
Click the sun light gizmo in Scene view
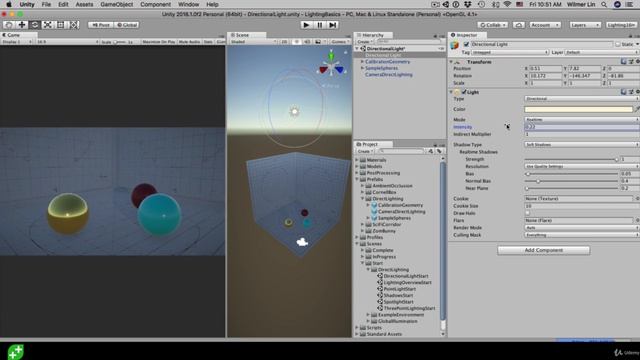(294, 111)
